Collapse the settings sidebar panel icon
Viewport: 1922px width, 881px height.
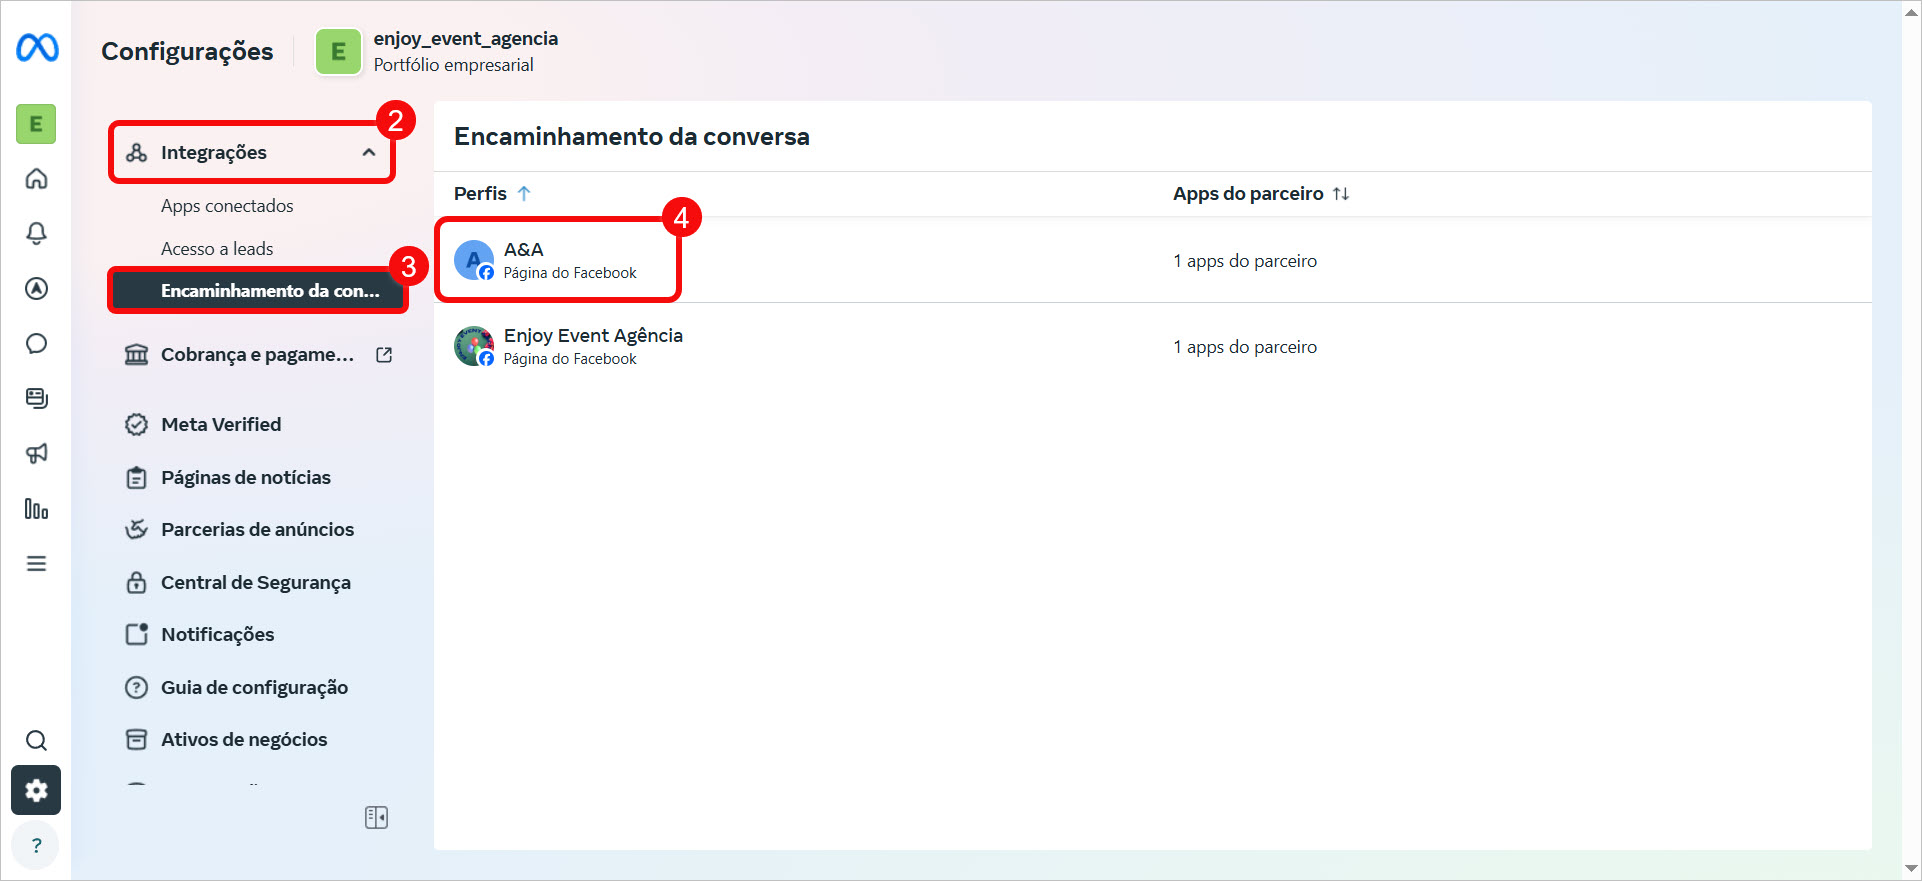[376, 818]
